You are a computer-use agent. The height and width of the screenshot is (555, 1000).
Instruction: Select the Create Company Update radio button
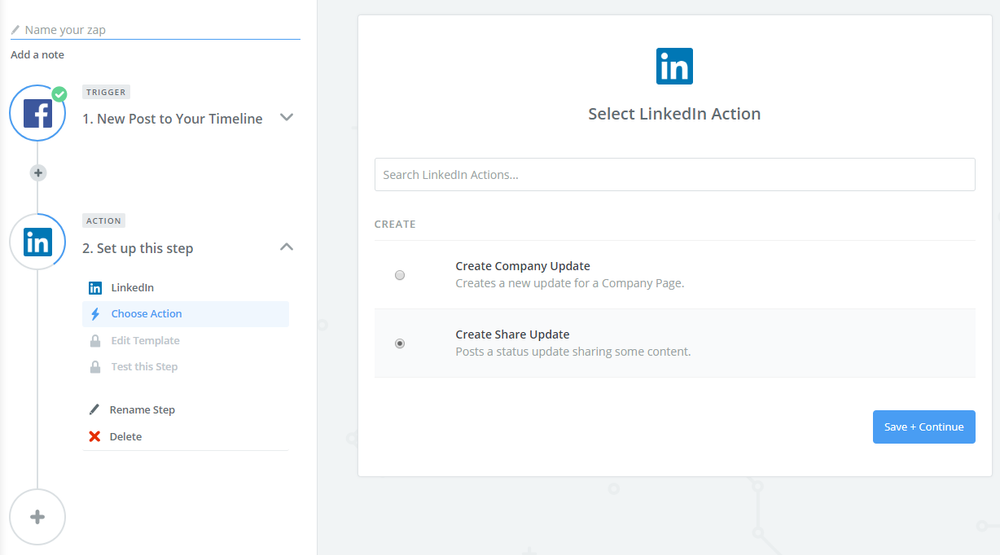click(x=400, y=275)
